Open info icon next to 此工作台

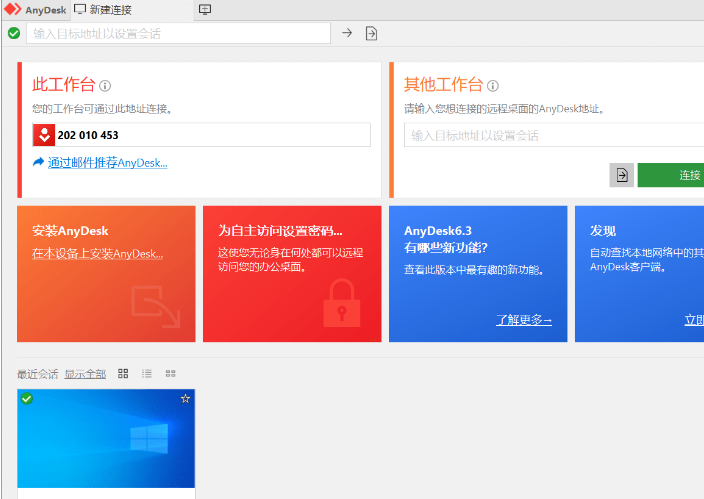[x=105, y=86]
